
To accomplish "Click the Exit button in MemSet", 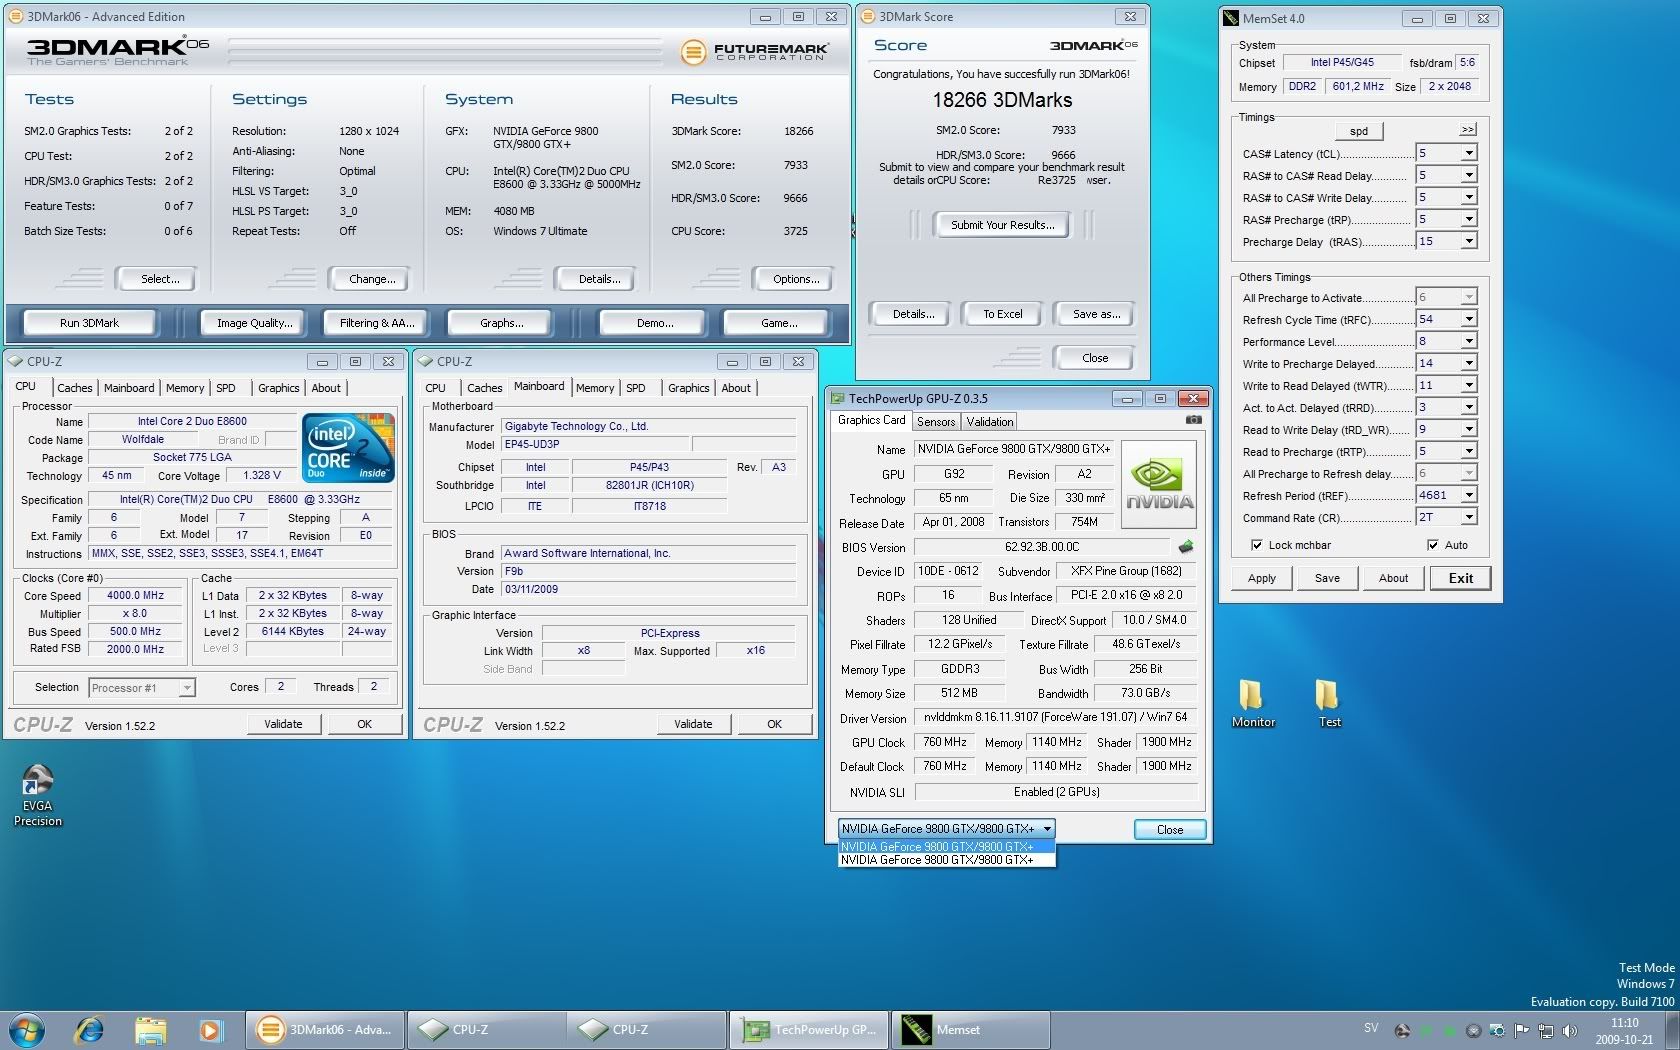I will point(1460,578).
